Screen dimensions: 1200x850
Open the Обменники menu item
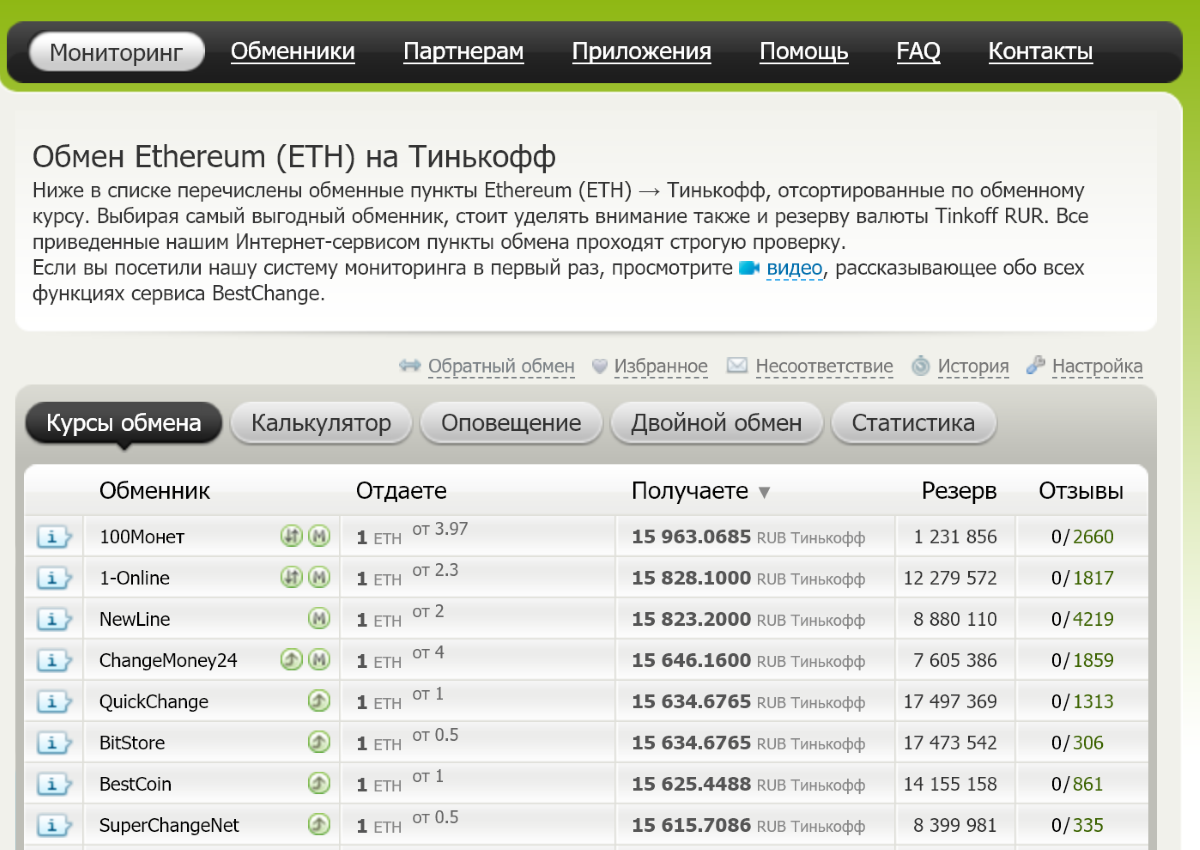(x=293, y=51)
